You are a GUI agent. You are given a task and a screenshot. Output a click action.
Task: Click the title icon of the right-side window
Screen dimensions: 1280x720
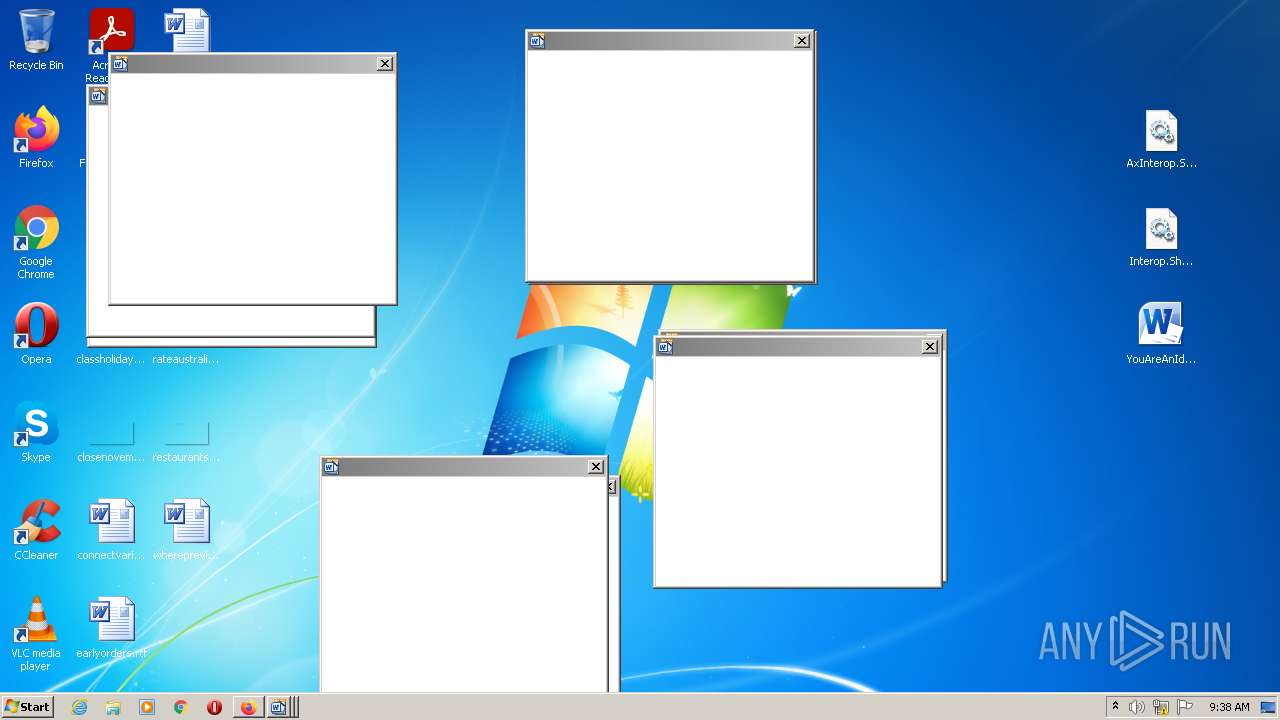point(665,347)
